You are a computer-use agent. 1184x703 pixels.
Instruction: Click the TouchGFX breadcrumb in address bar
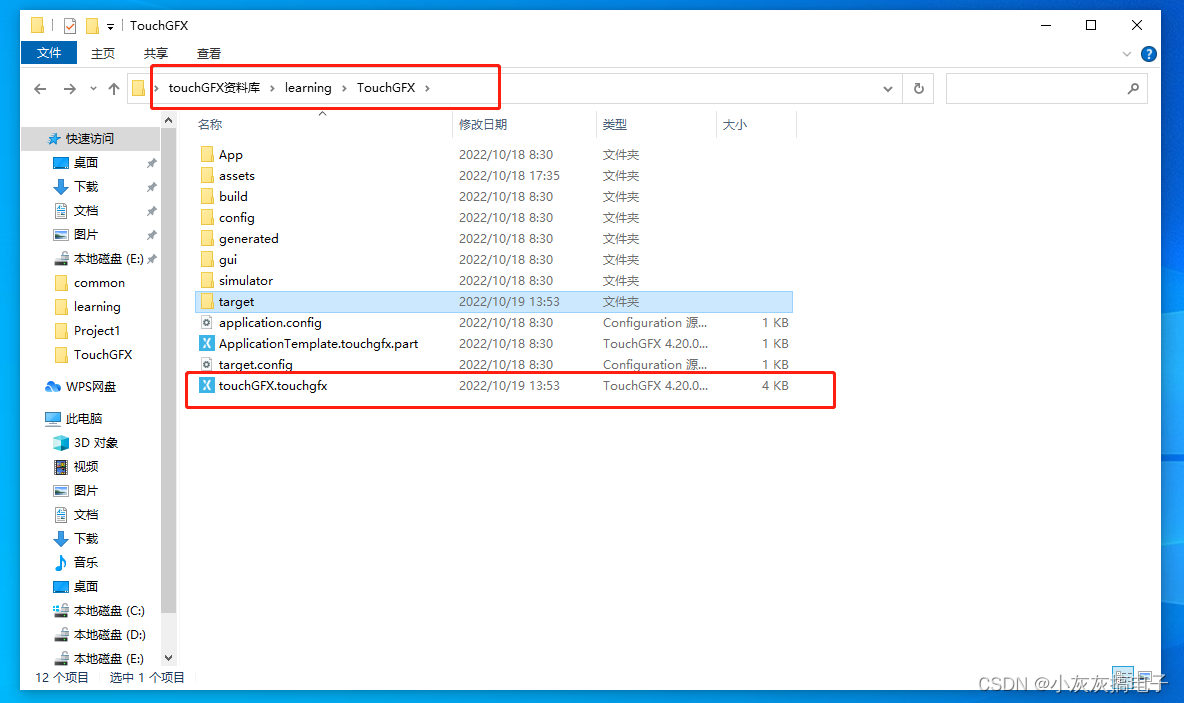pos(386,88)
